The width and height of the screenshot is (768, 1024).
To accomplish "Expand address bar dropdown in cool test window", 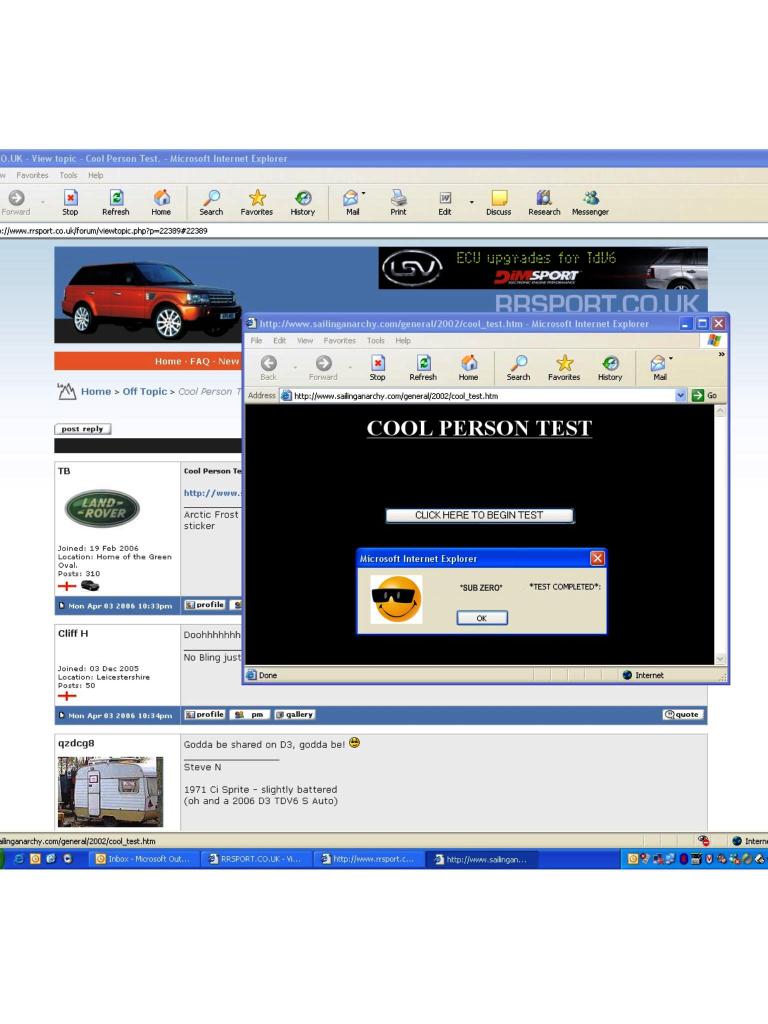I will coord(680,395).
